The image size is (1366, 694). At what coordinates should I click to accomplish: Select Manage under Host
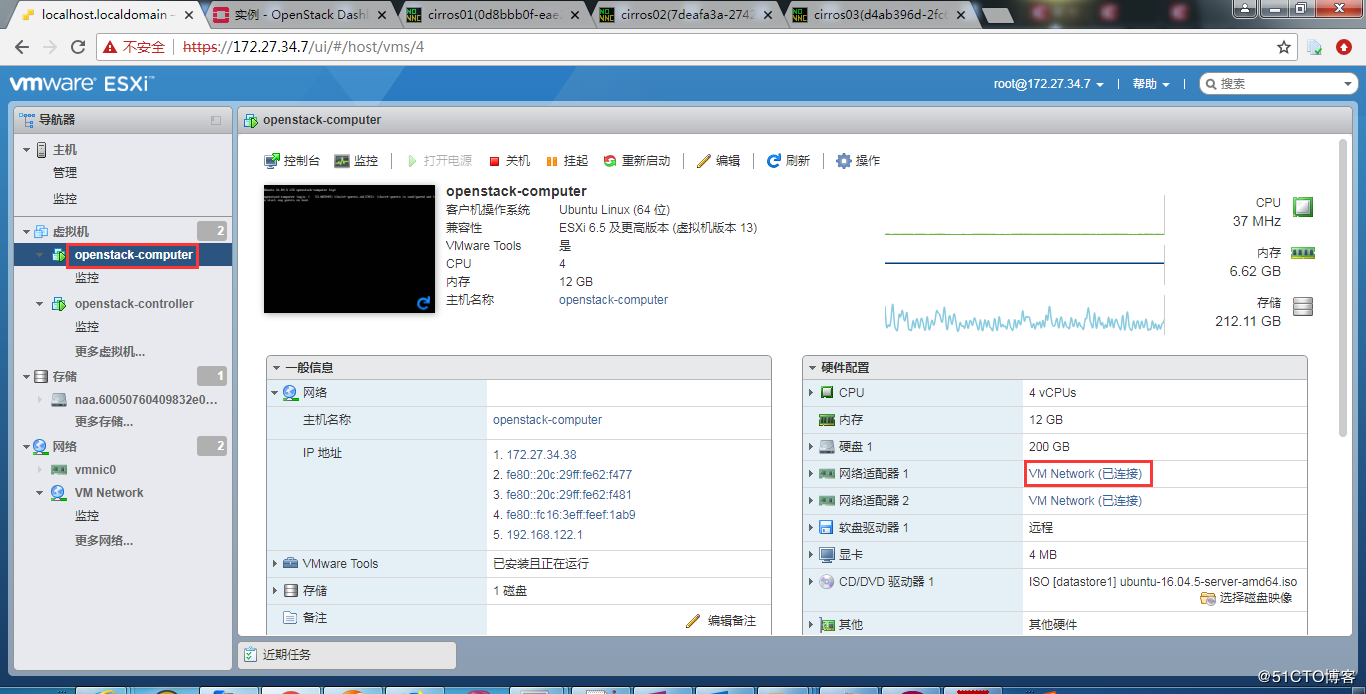65,173
